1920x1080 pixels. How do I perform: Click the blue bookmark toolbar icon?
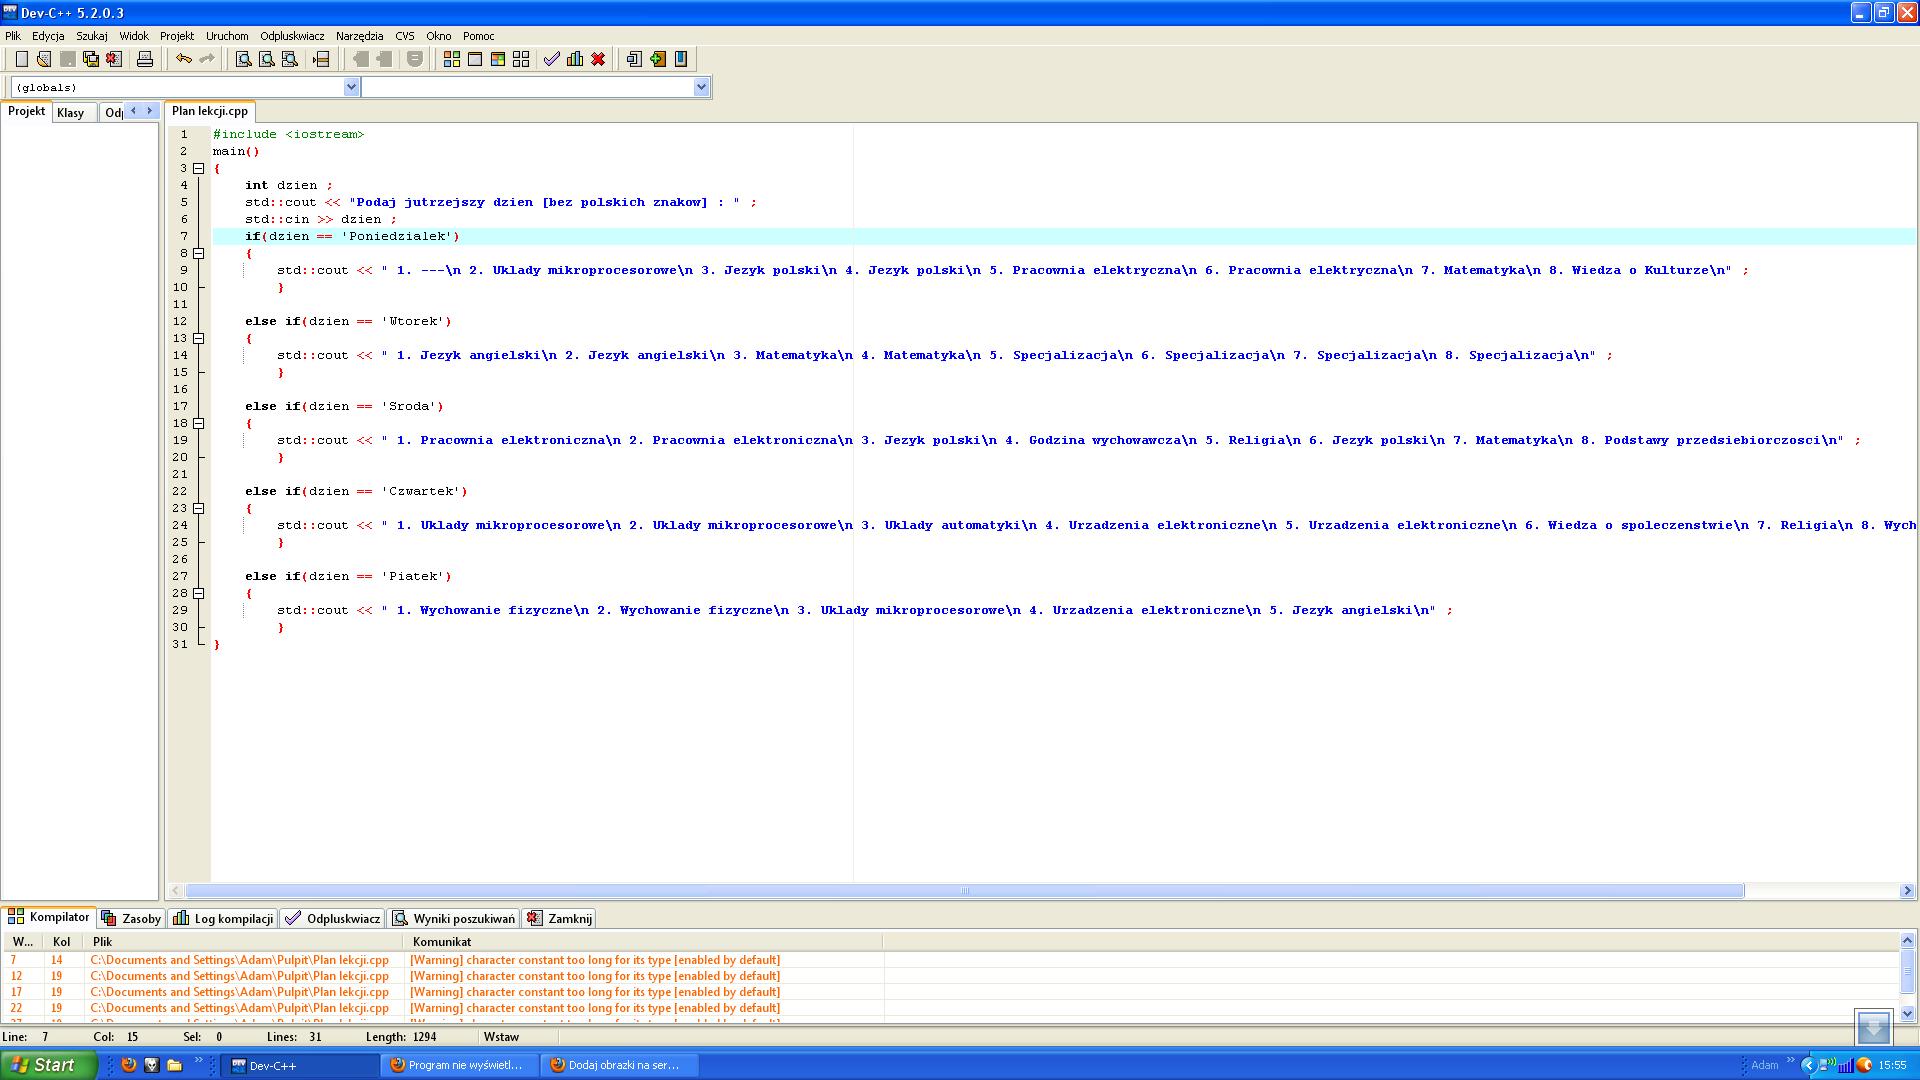point(681,59)
